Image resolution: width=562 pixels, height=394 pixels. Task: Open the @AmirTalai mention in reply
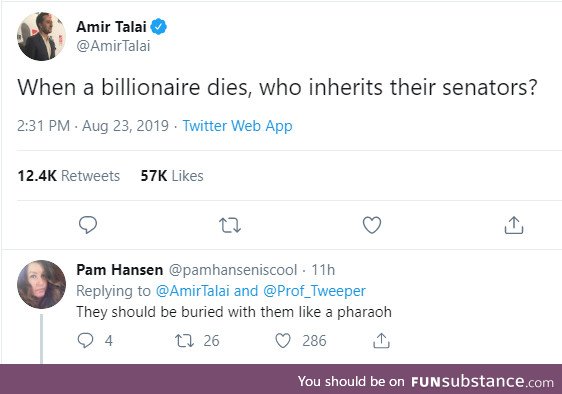pos(192,291)
